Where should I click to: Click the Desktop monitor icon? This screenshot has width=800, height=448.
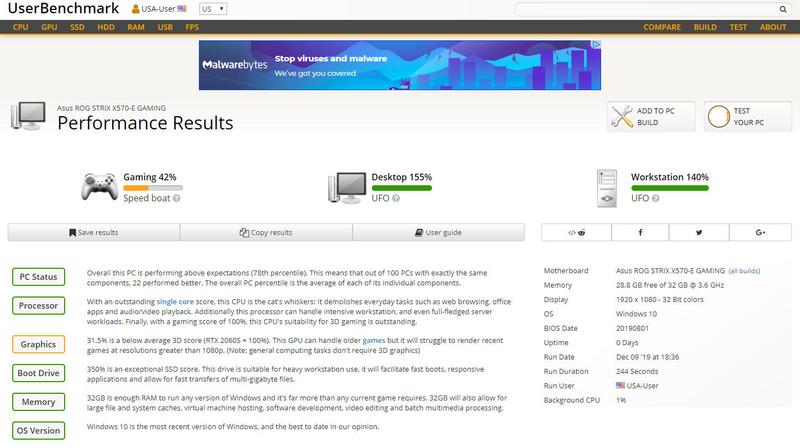click(x=347, y=188)
